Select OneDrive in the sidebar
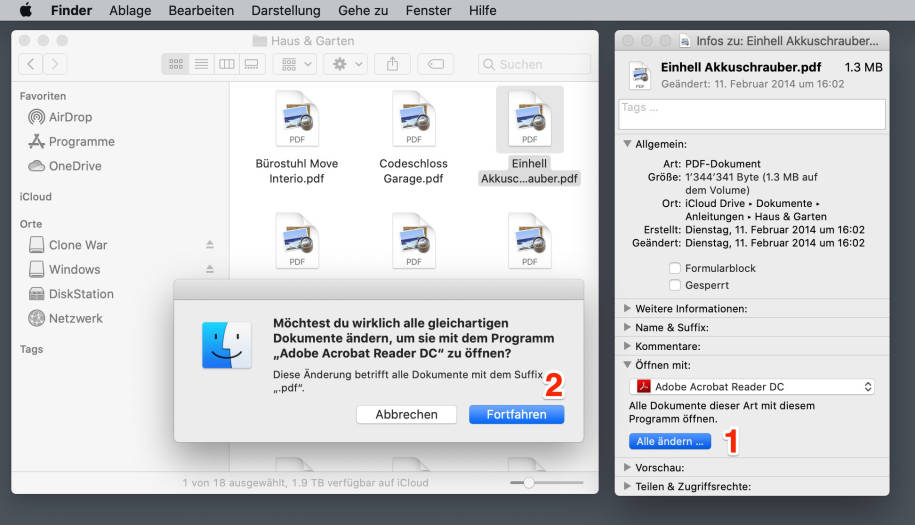This screenshot has height=525, width=915. (65, 166)
